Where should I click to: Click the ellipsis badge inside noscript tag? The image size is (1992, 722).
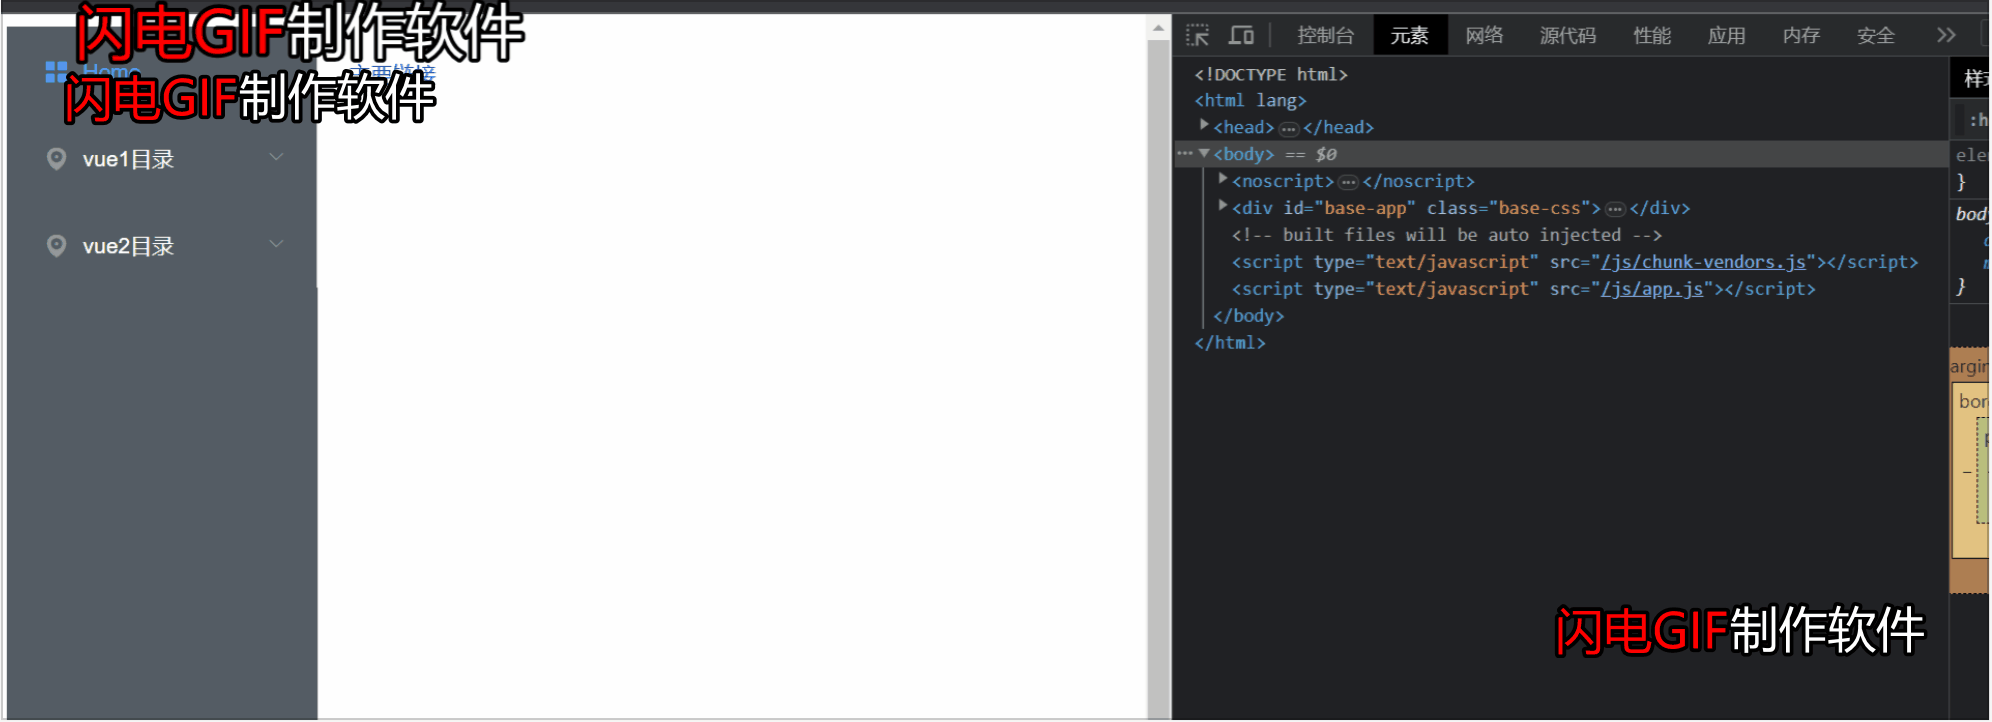(x=1348, y=183)
